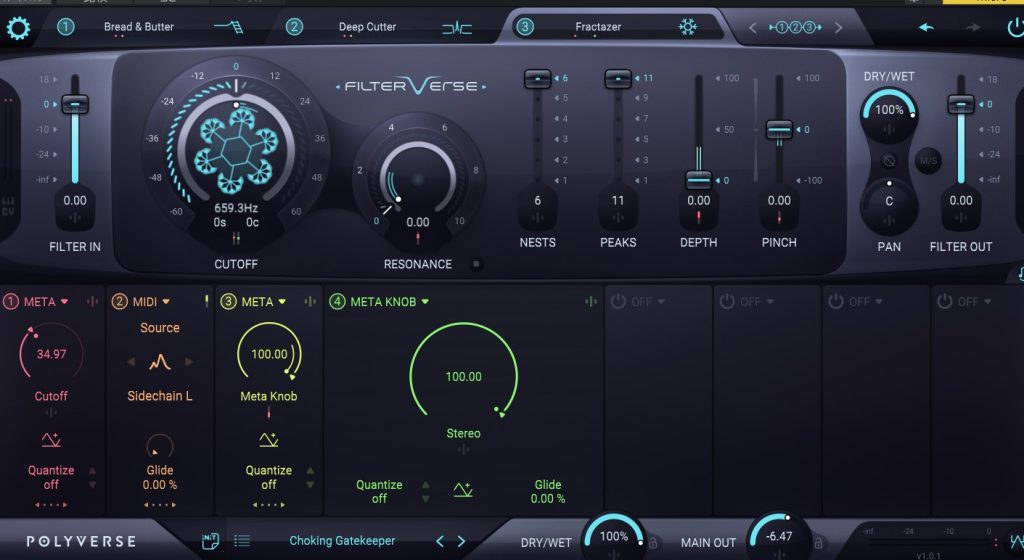Click the filter routing 1-2-3 icon
1024x560 pixels.
(796, 27)
